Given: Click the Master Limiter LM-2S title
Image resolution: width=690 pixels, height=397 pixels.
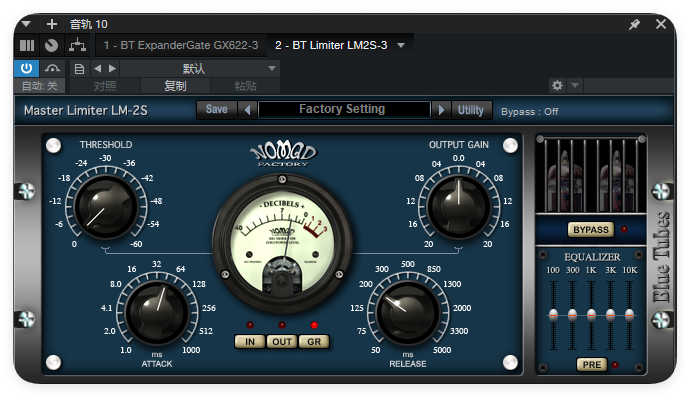Looking at the screenshot, I should click(86, 110).
